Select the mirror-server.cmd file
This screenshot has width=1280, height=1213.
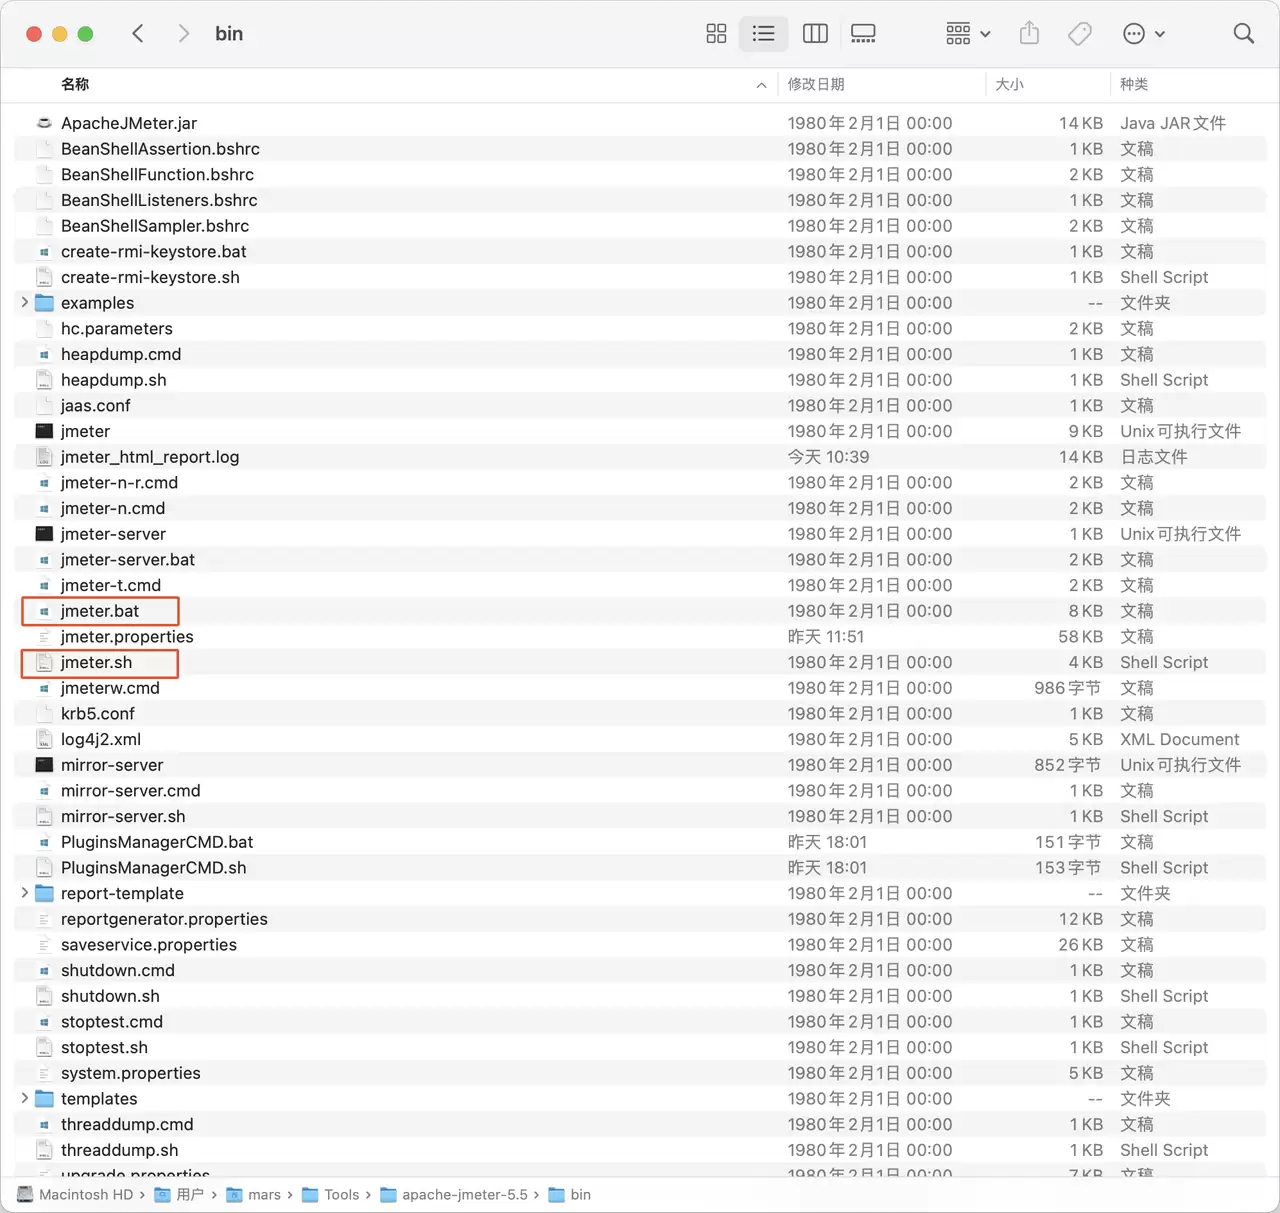(x=131, y=791)
